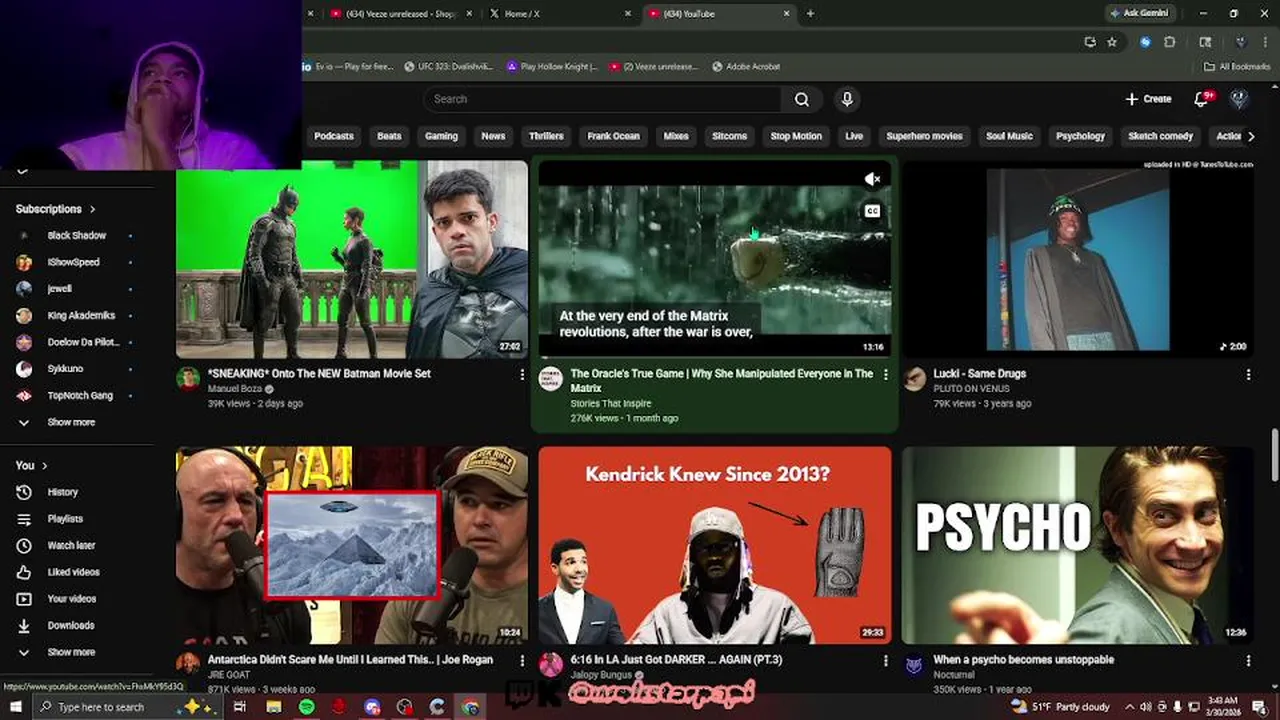Open Your videos in the sidebar
The width and height of the screenshot is (1280, 720).
[x=72, y=599]
